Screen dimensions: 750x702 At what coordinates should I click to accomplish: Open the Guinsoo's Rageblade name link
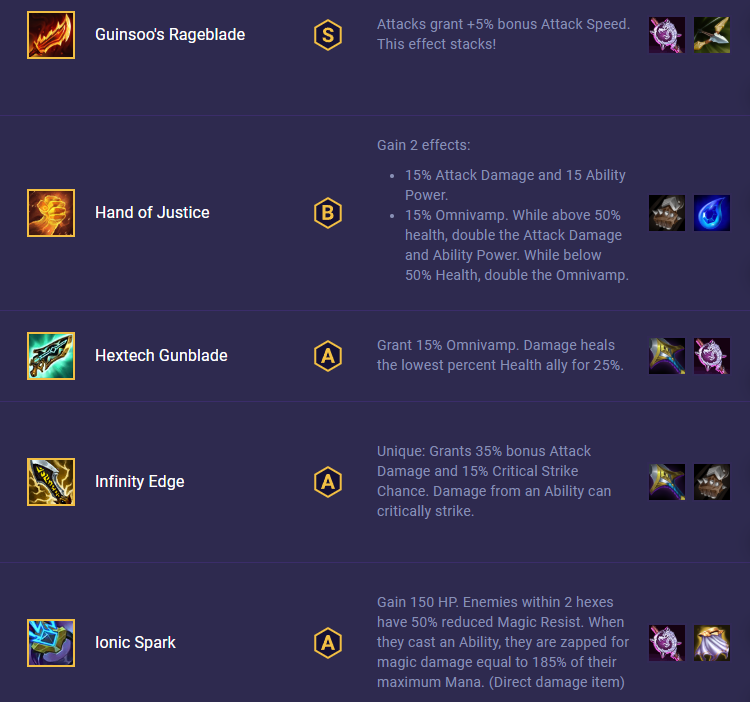[170, 34]
